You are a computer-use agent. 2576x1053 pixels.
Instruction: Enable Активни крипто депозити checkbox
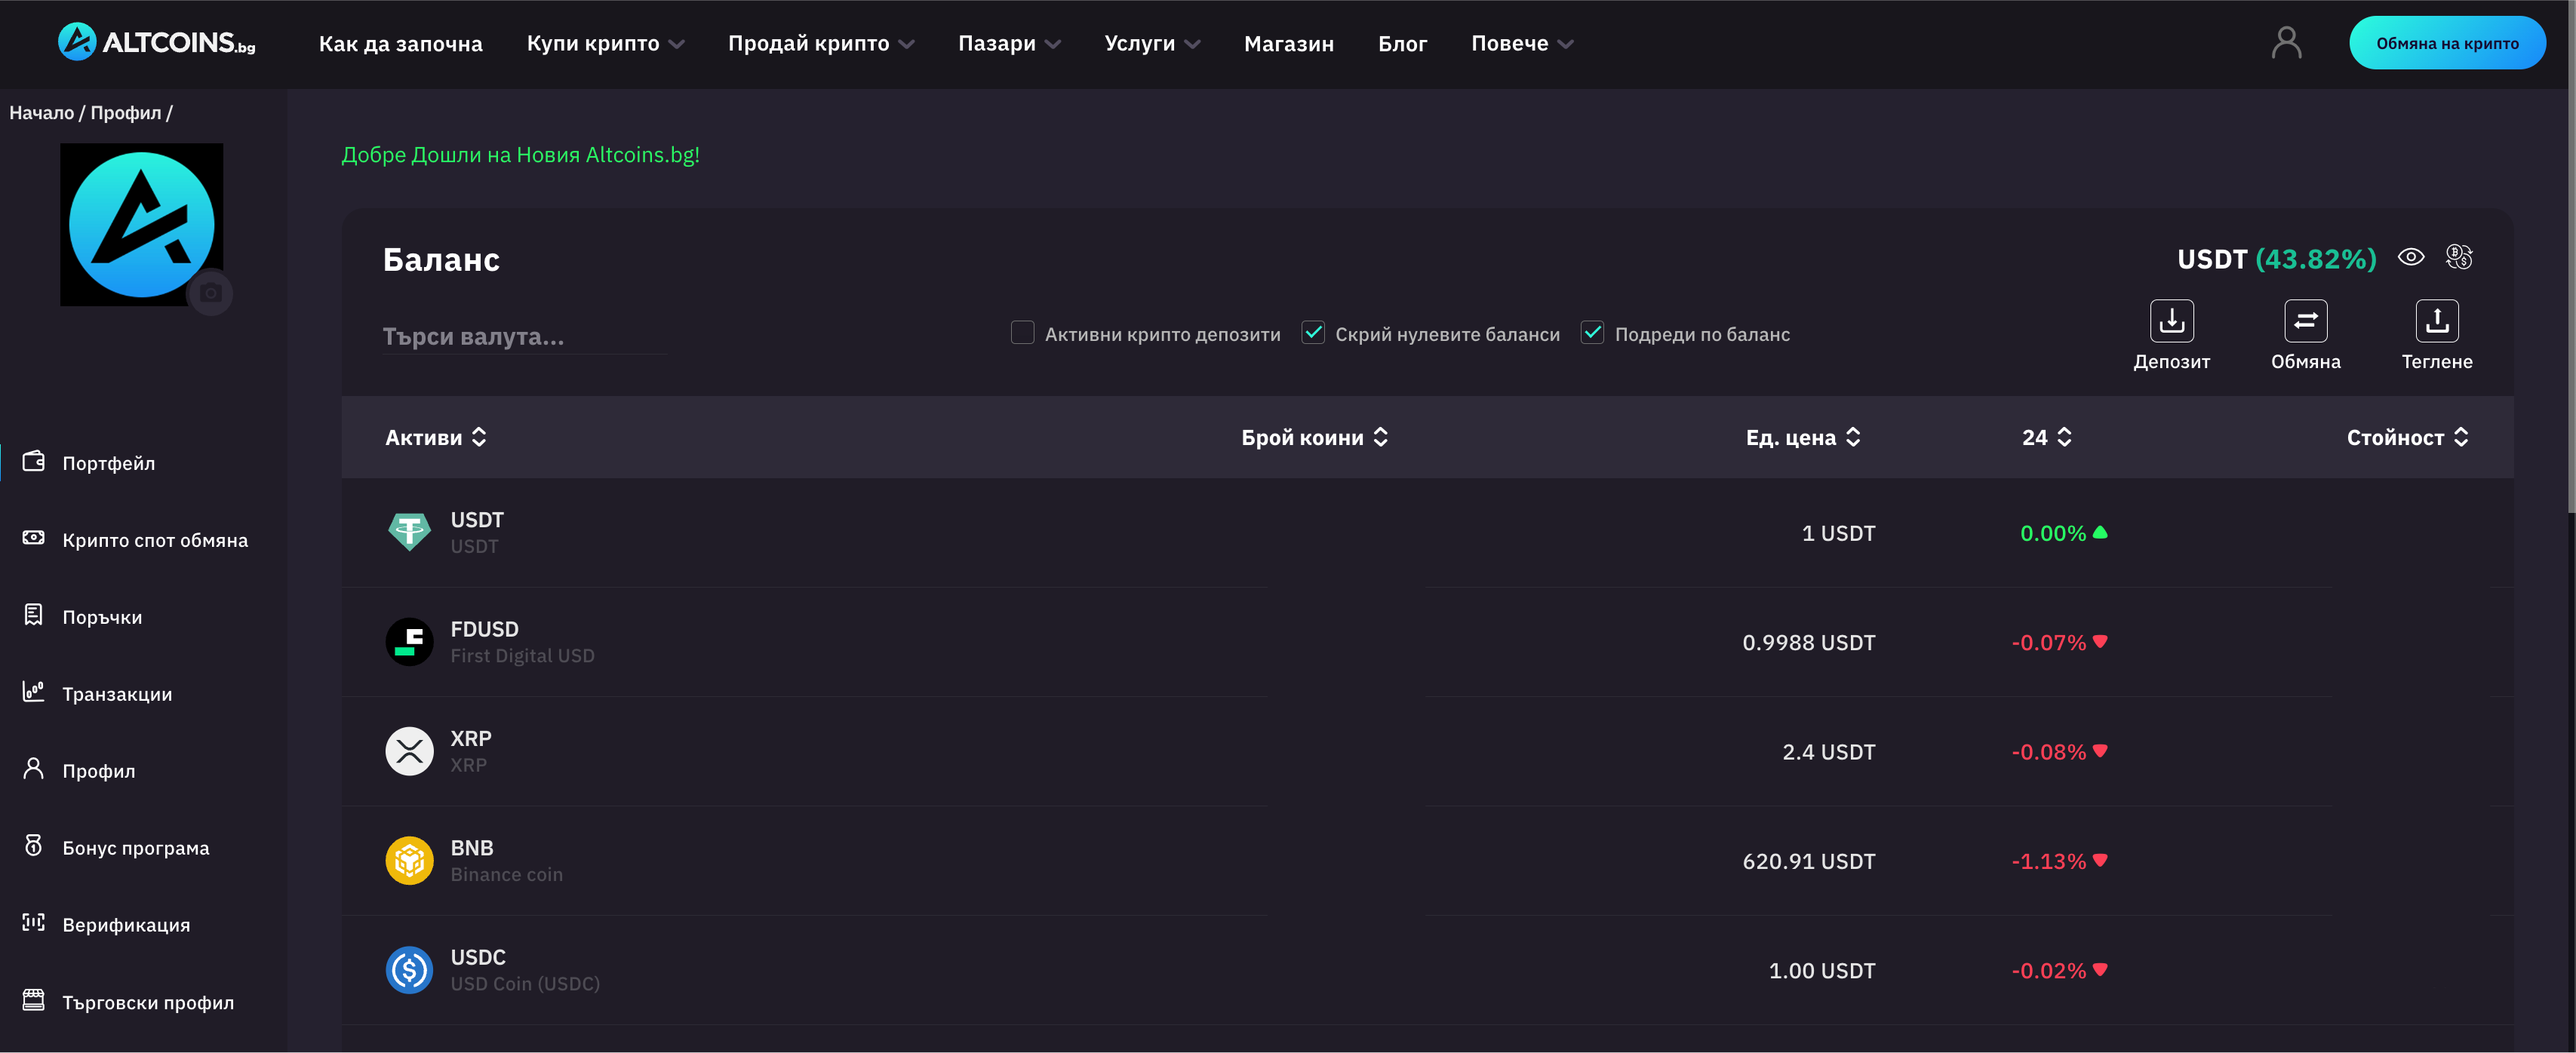pos(1022,333)
